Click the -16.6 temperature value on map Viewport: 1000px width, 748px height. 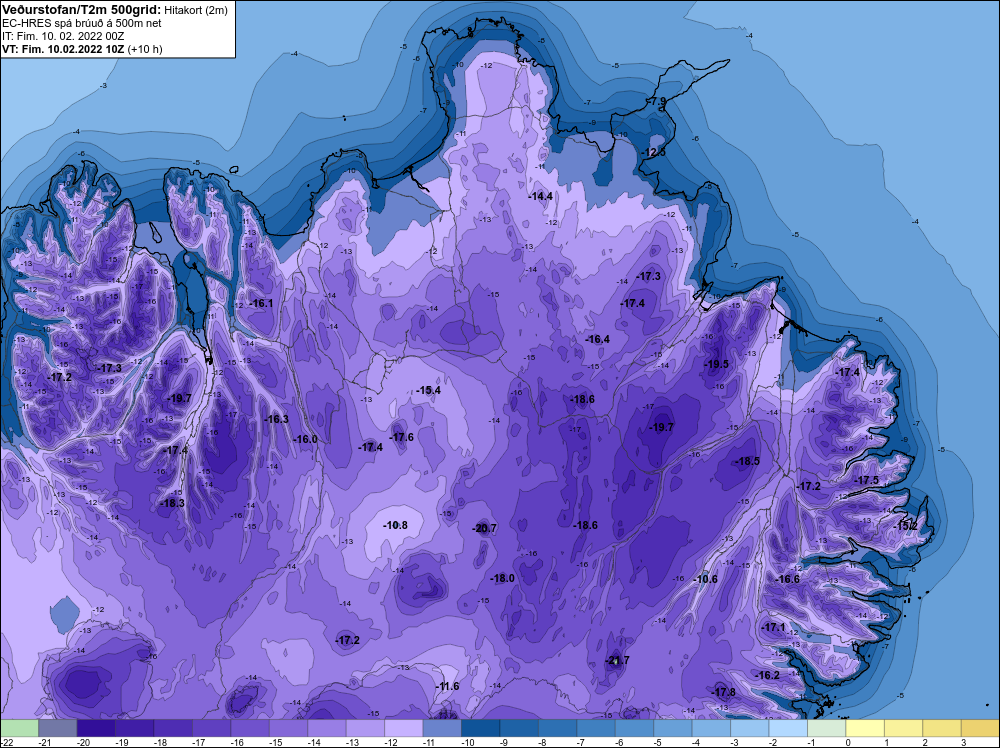pyautogui.click(x=787, y=580)
